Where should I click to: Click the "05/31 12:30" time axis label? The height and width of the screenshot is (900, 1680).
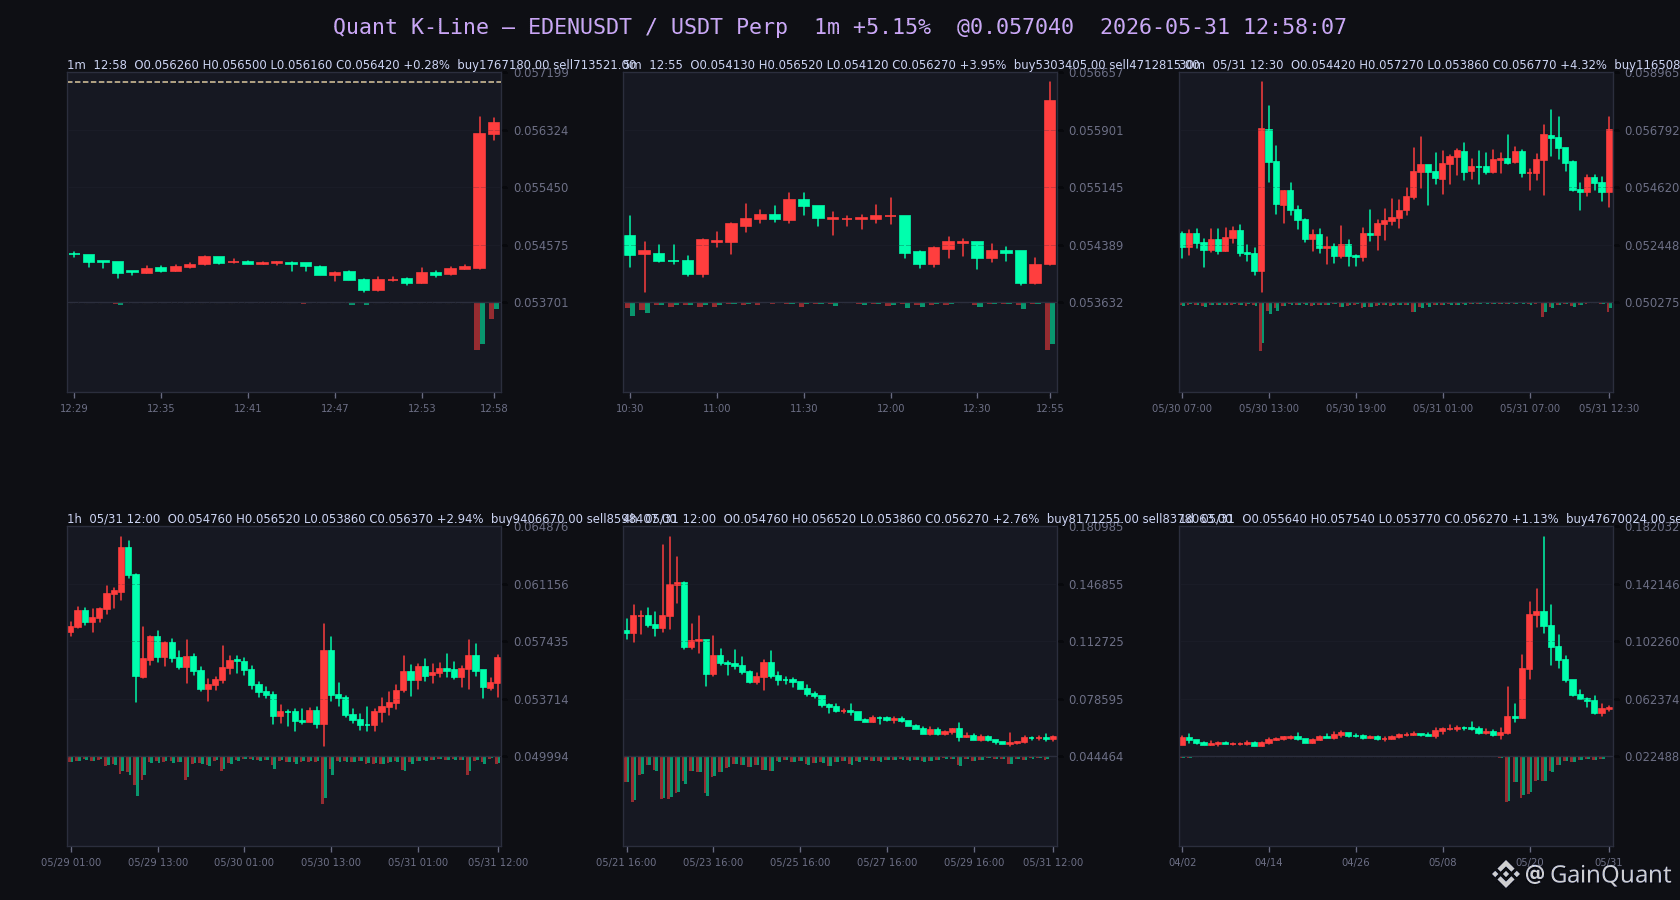click(x=1609, y=408)
